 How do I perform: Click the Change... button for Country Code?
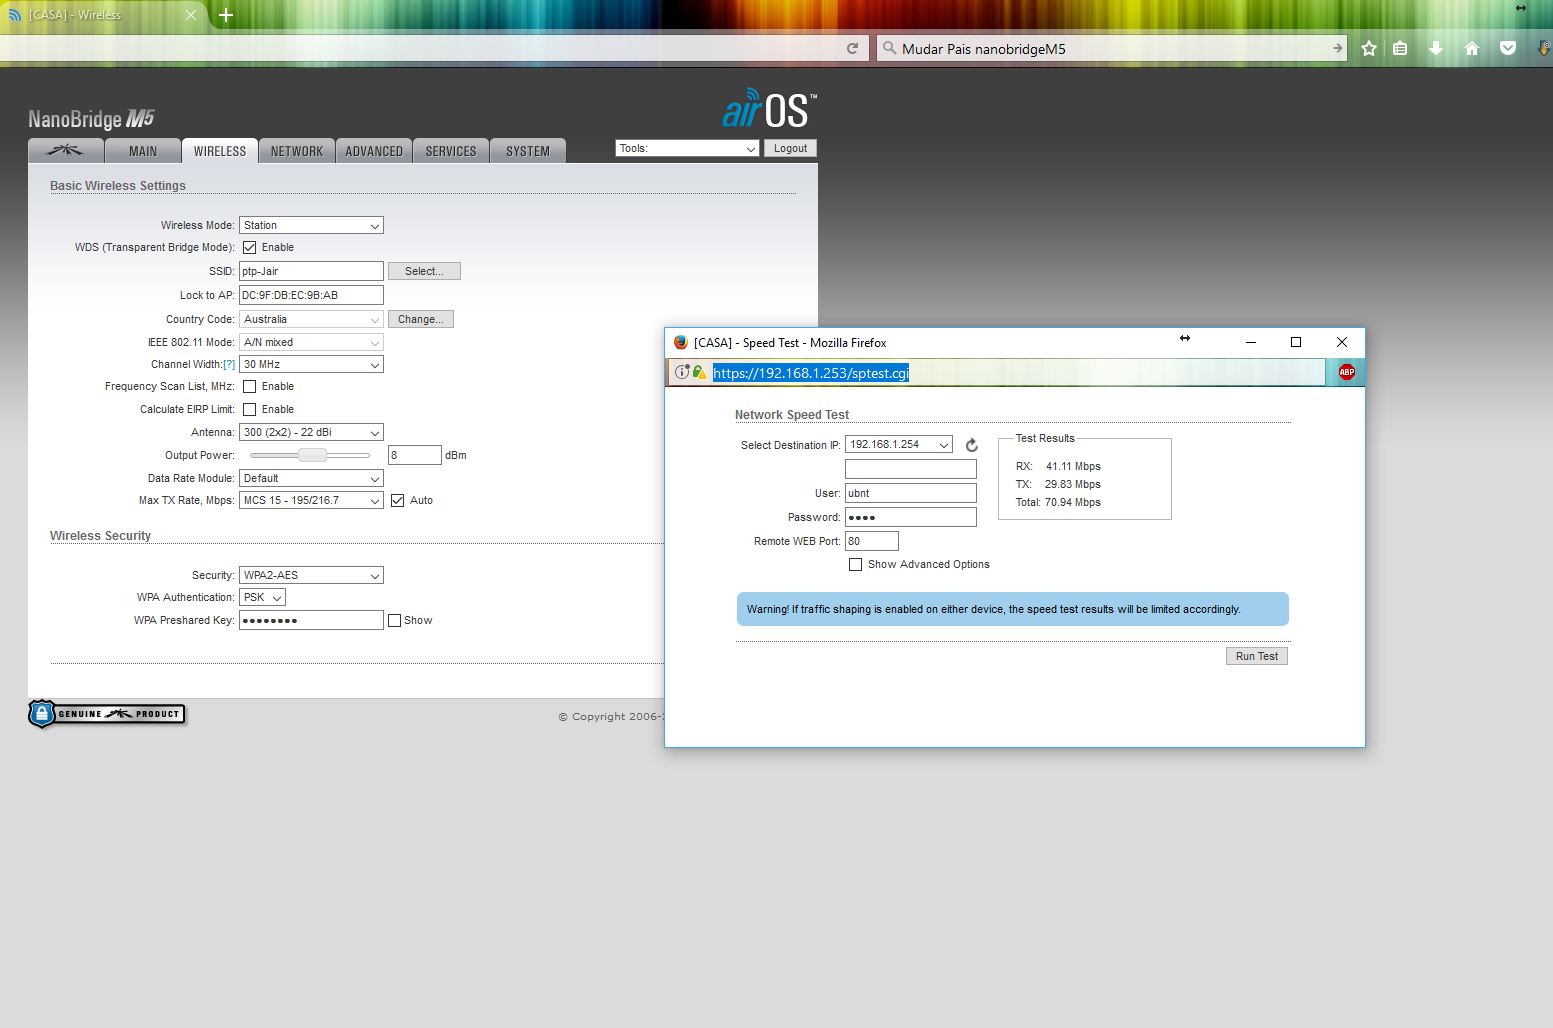[421, 319]
